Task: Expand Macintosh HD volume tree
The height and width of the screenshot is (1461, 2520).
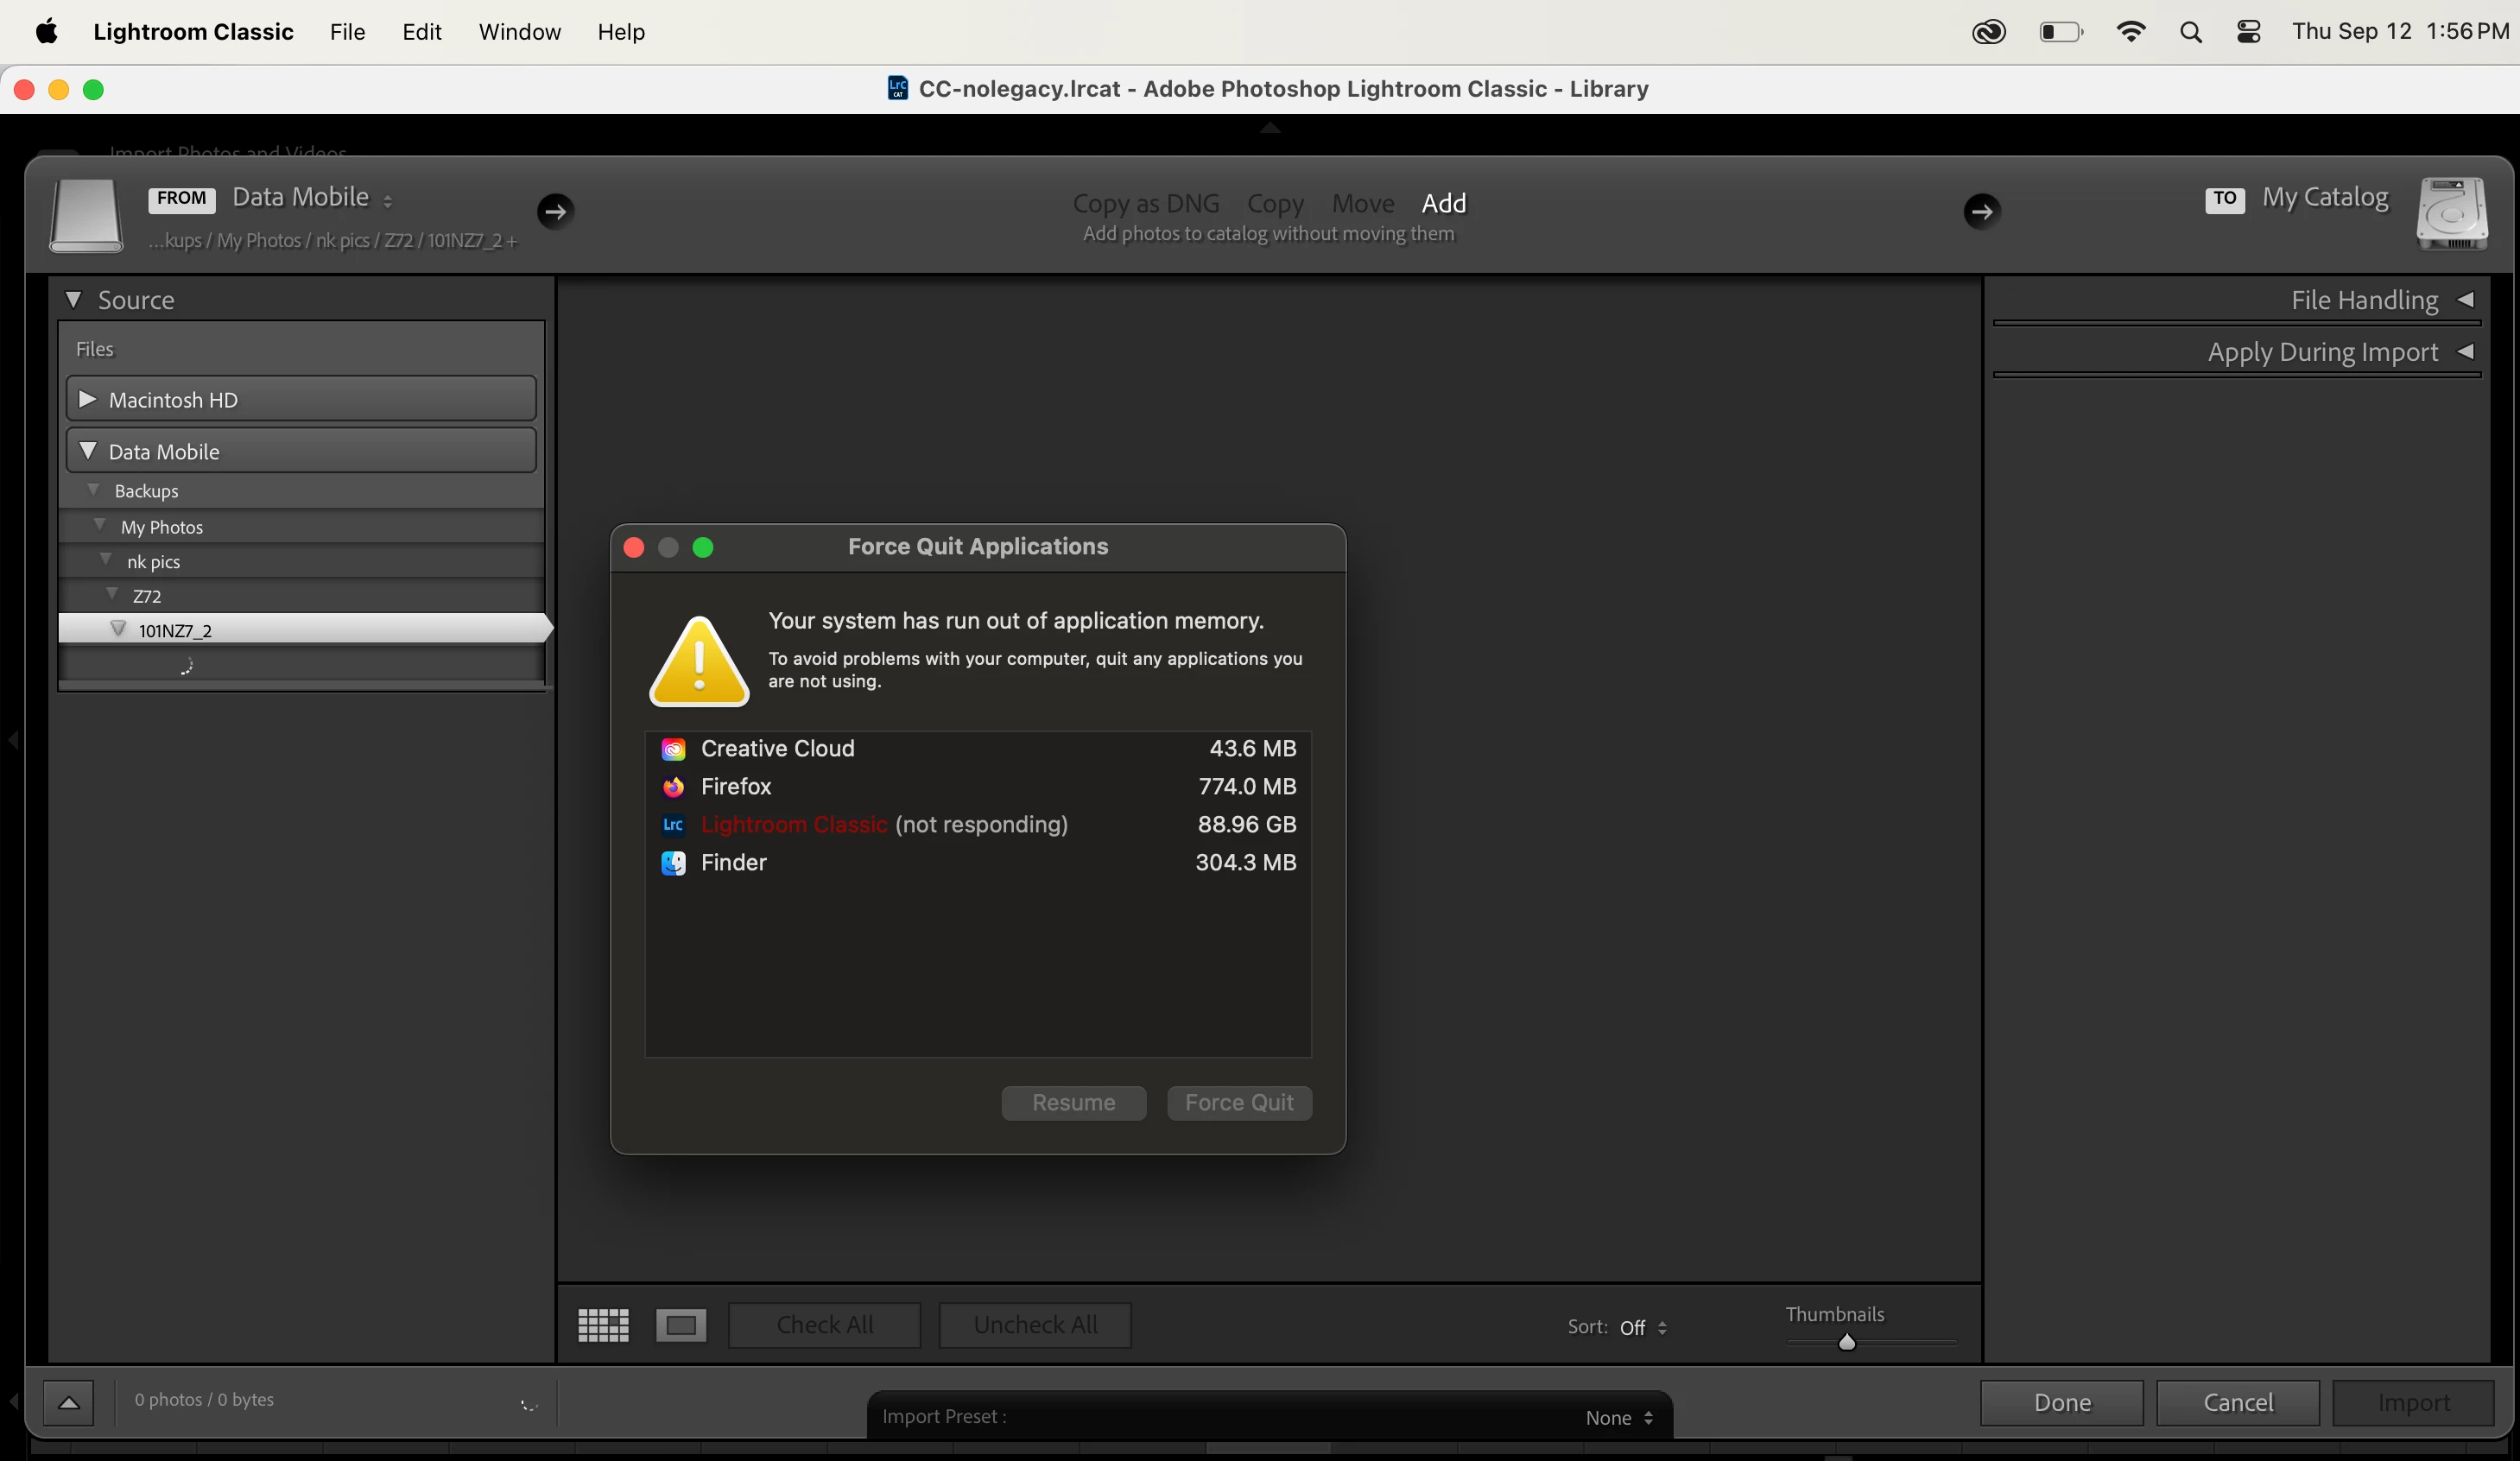Action: [88, 400]
